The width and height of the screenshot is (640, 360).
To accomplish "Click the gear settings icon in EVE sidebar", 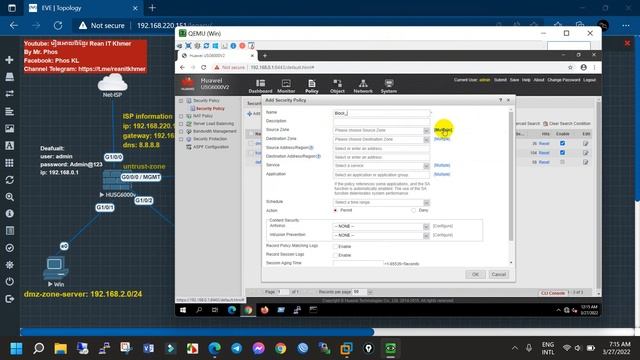I will point(9,264).
